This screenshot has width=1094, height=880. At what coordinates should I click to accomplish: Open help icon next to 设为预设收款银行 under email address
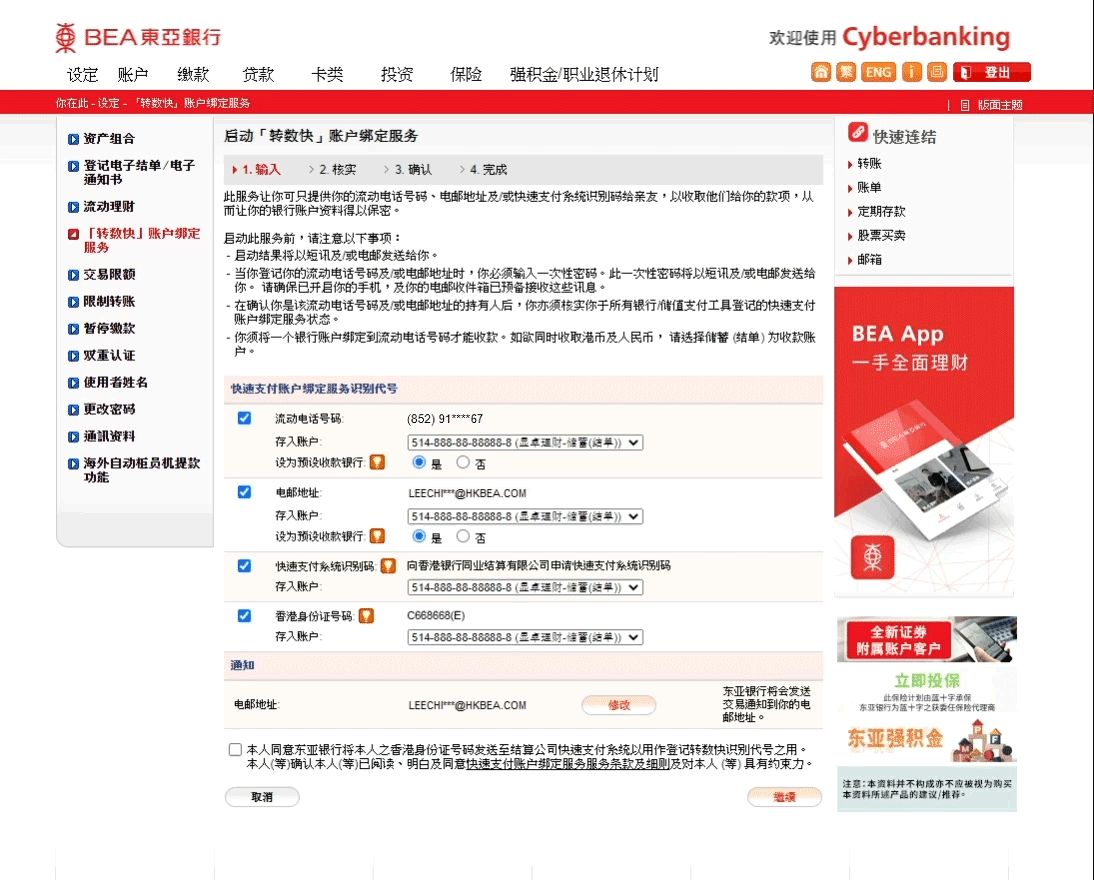pyautogui.click(x=377, y=536)
